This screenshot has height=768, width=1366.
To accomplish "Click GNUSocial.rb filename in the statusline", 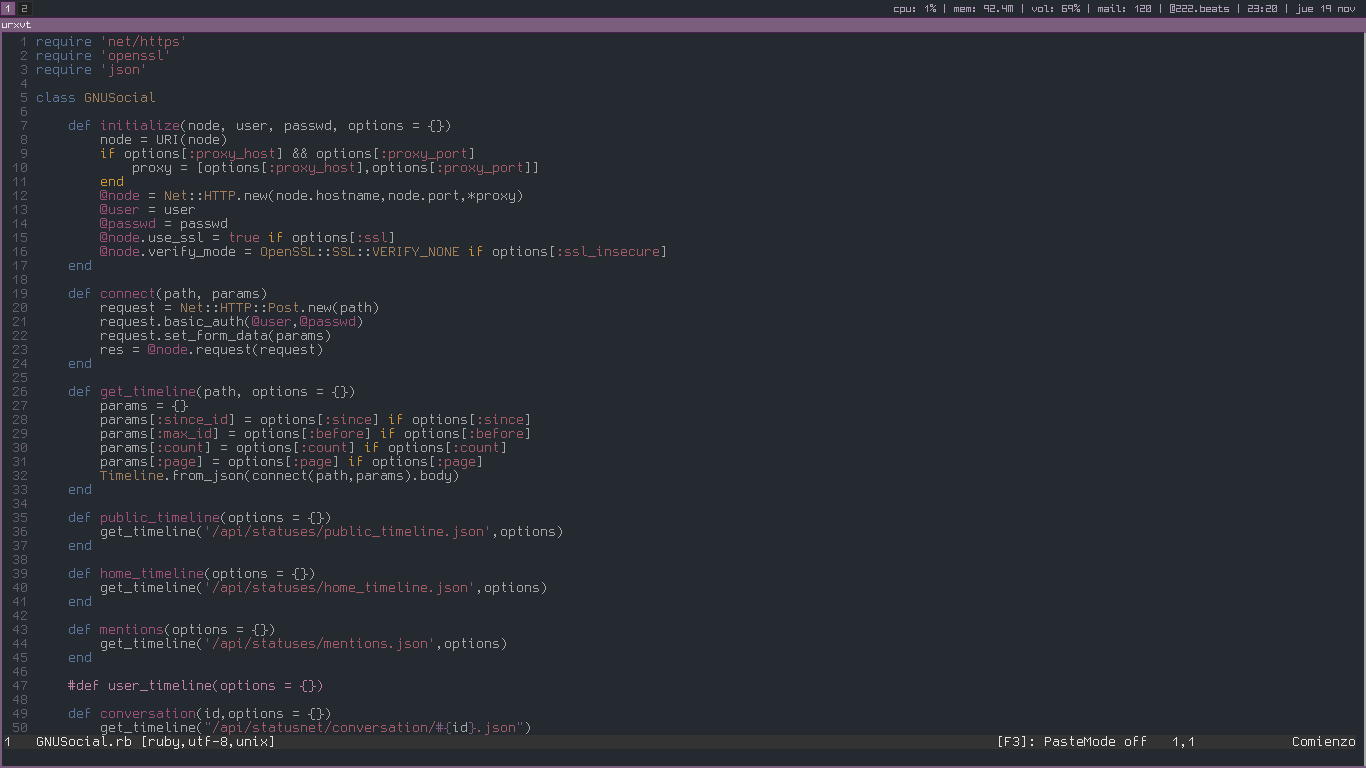I will click(x=83, y=742).
